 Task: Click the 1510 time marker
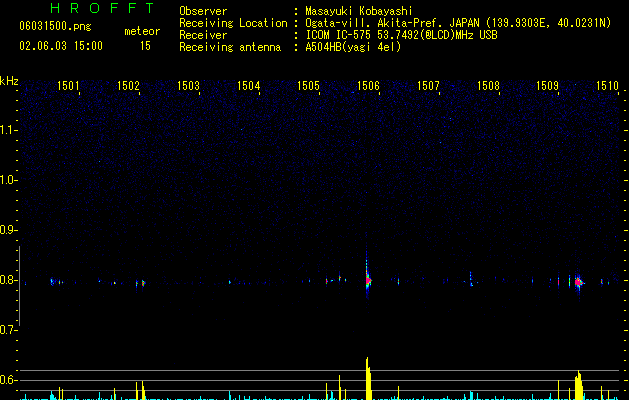coord(607,86)
